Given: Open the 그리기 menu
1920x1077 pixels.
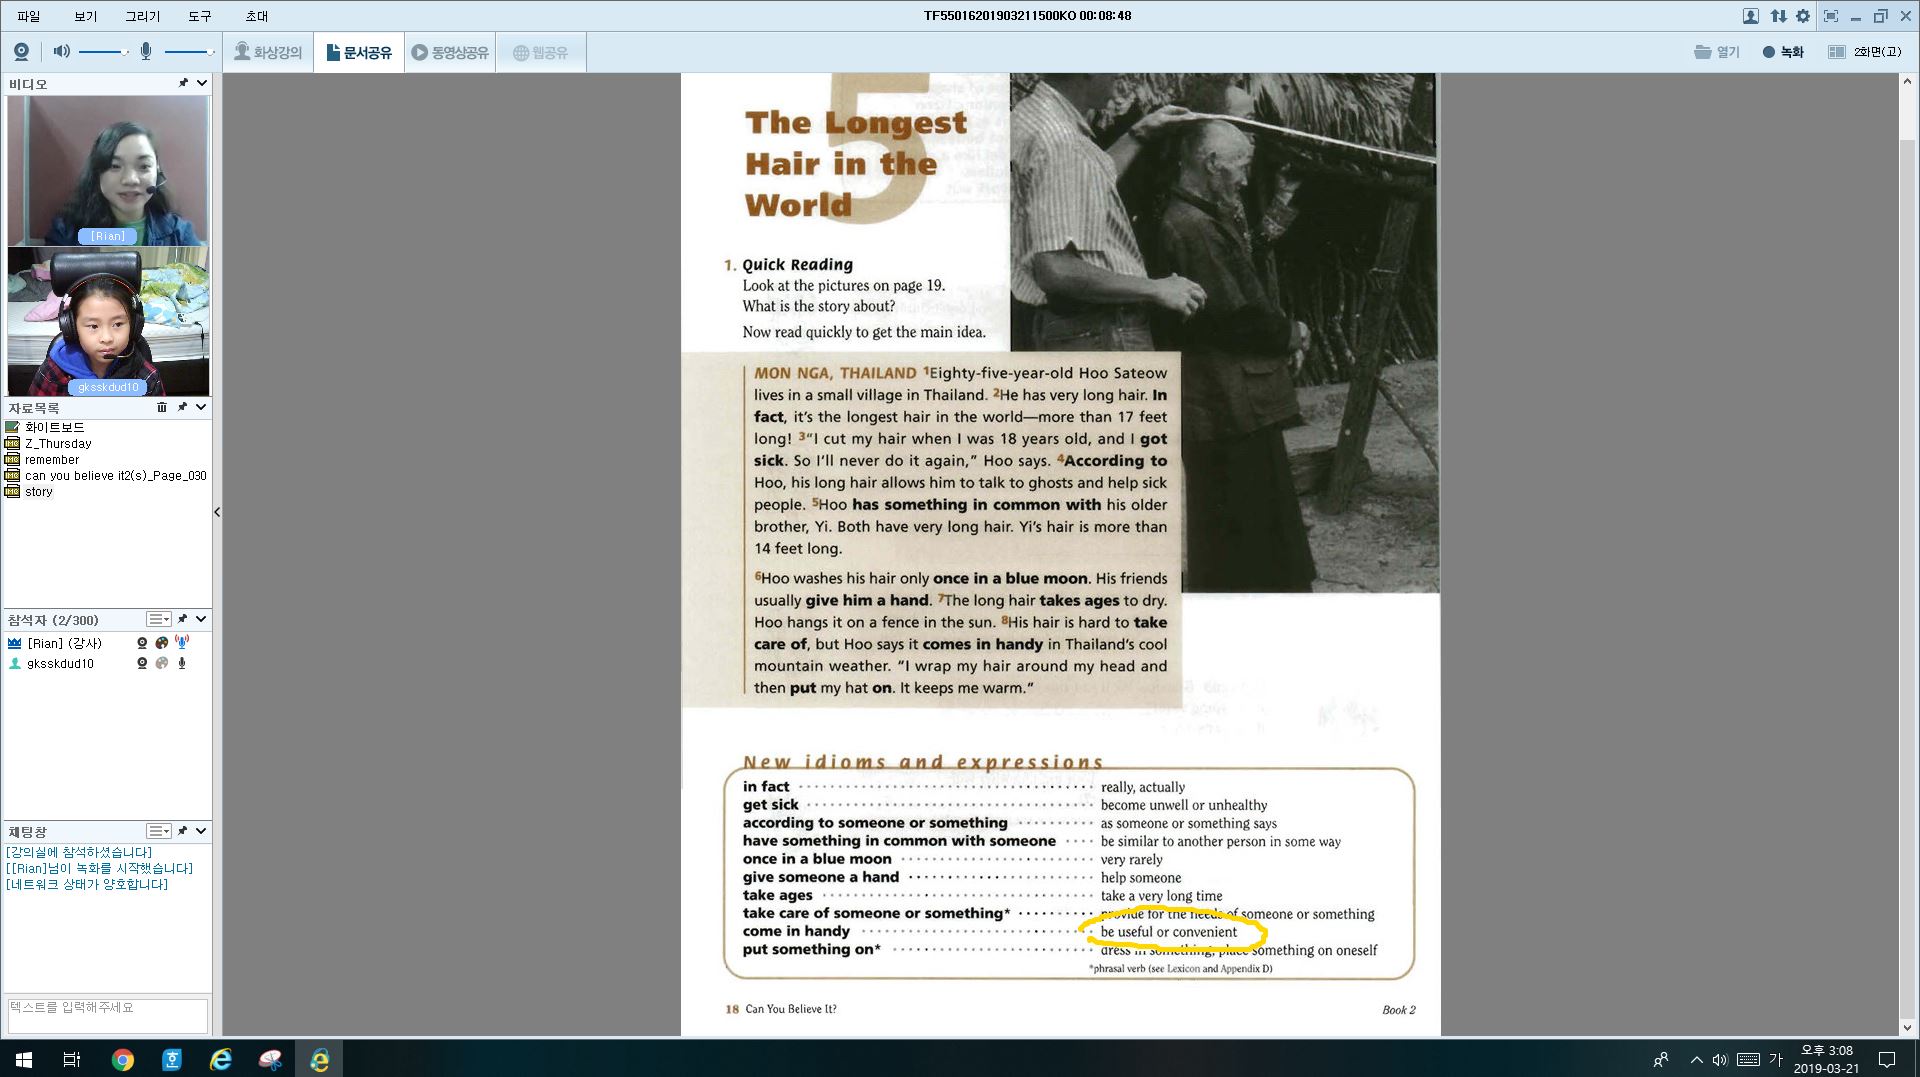Looking at the screenshot, I should pos(142,16).
